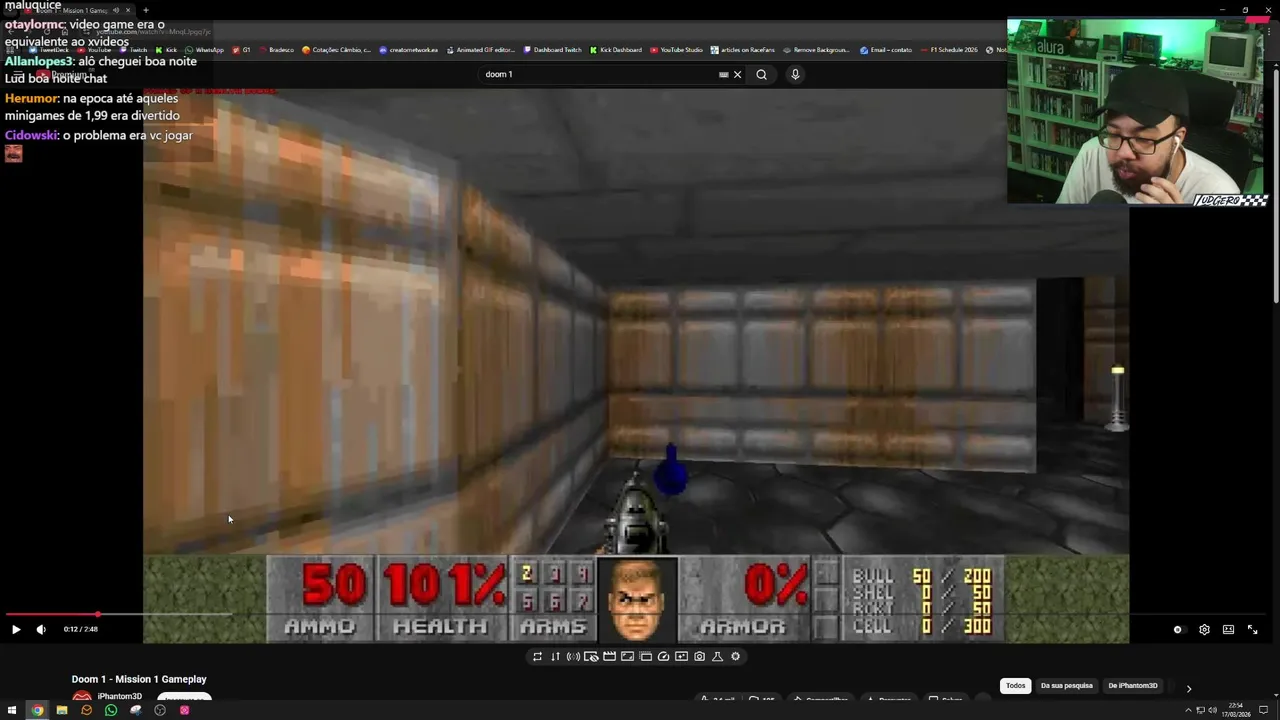Take a screenshot with camera icon
Image resolution: width=1280 pixels, height=720 pixels.
pos(699,656)
